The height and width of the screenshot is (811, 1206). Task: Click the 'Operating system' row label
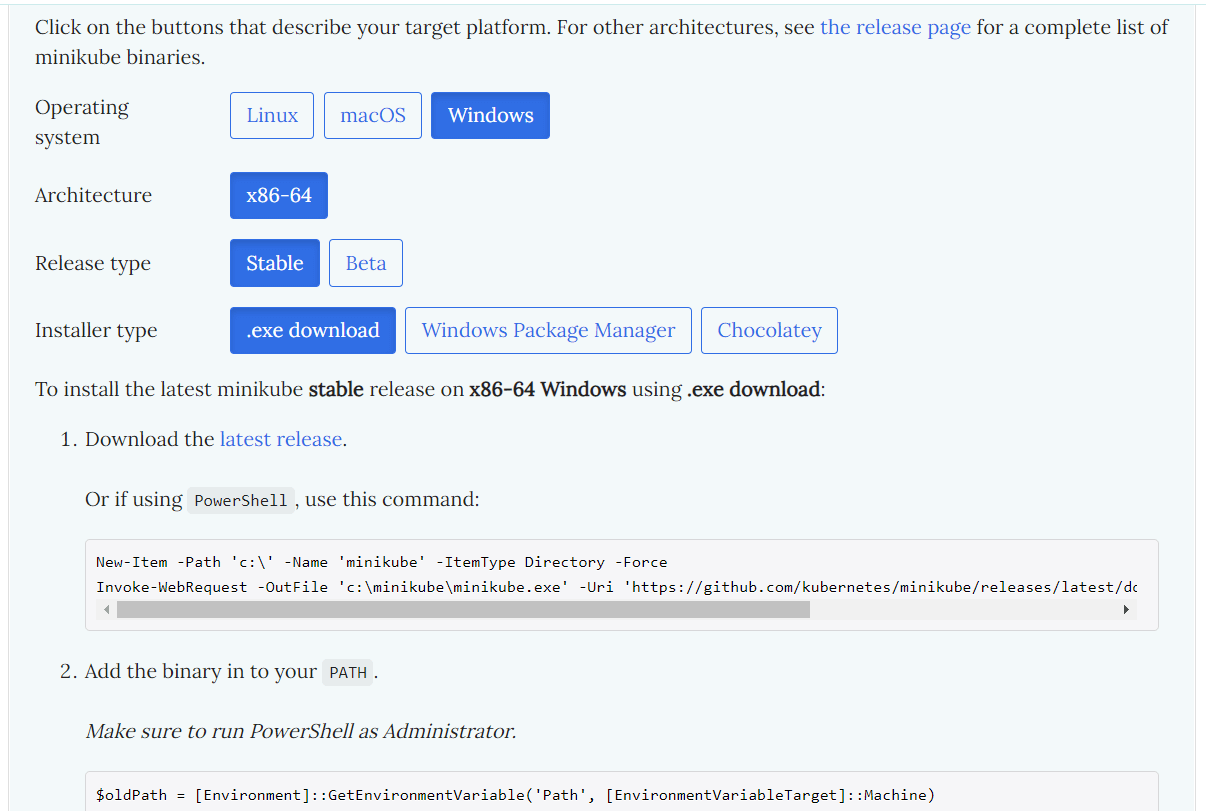[x=82, y=122]
